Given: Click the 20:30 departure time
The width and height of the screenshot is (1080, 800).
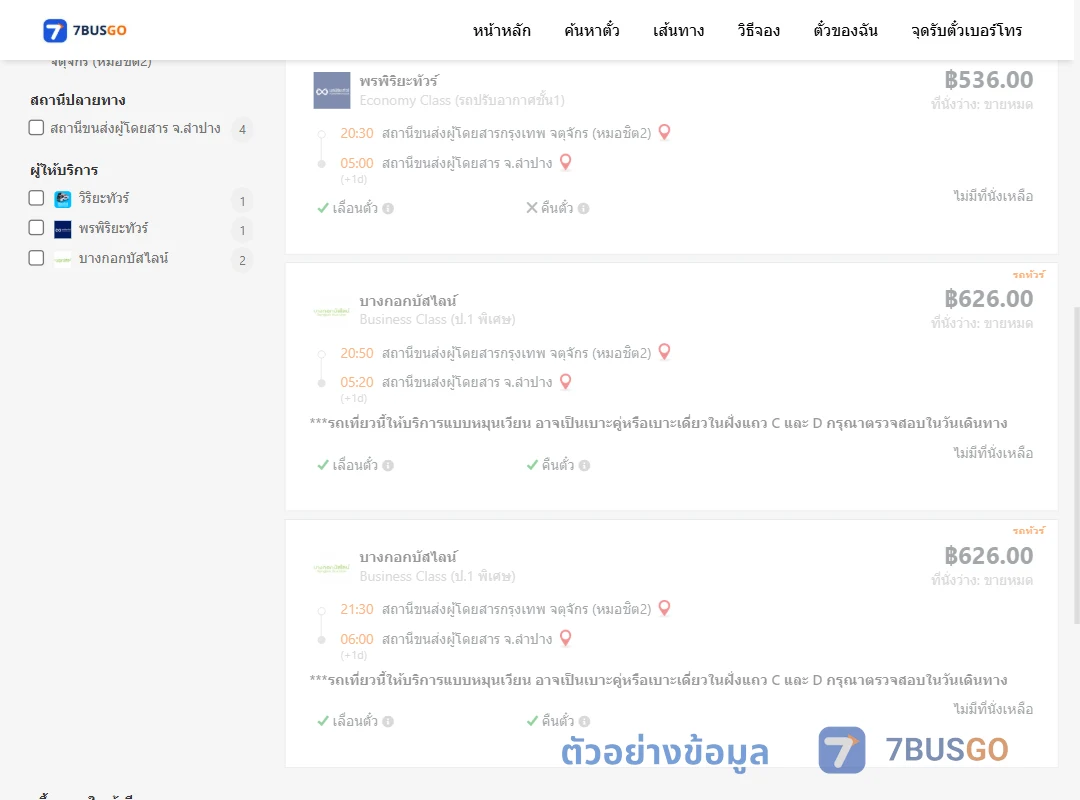Looking at the screenshot, I should tap(357, 133).
